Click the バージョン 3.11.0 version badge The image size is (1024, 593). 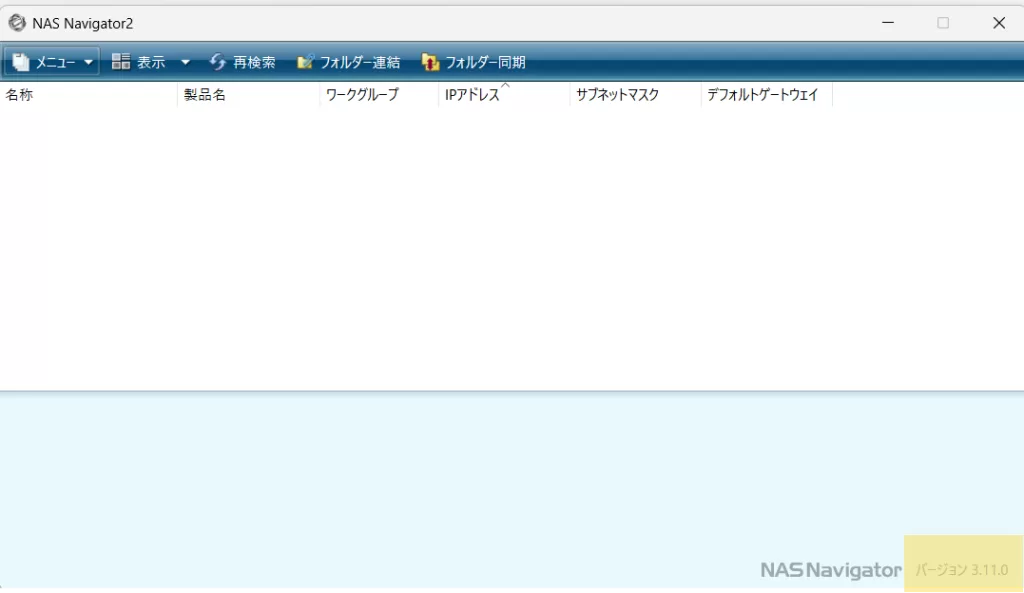click(962, 569)
